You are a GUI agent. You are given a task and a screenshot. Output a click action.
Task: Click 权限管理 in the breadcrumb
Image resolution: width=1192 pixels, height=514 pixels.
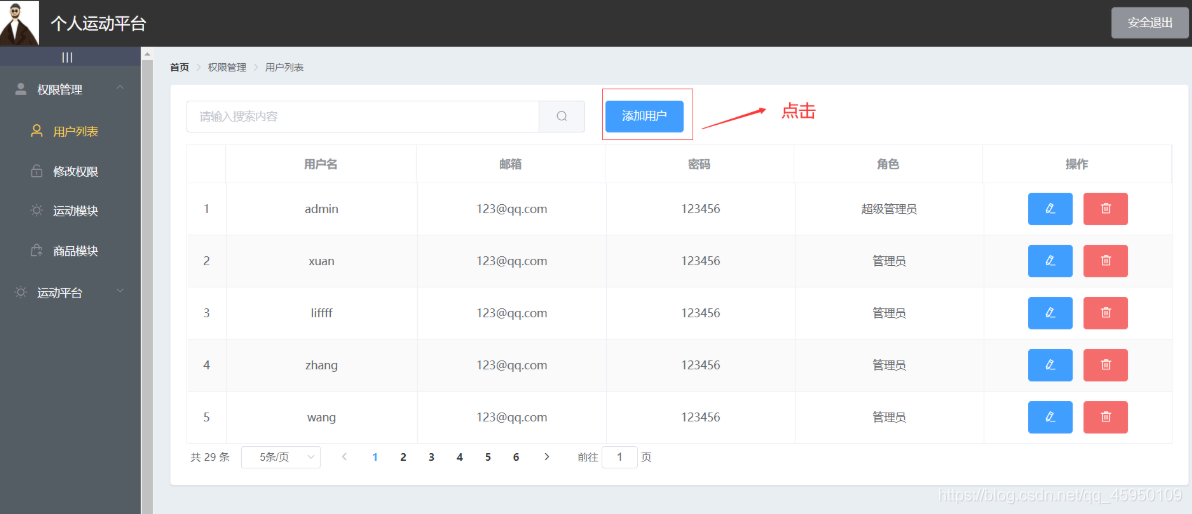(x=227, y=68)
